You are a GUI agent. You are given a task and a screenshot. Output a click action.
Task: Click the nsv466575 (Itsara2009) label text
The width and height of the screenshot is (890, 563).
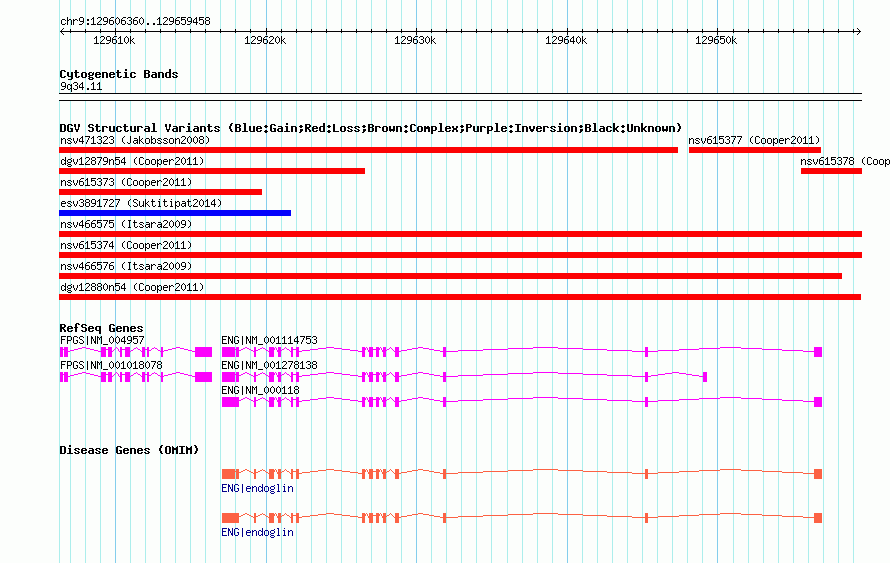pyautogui.click(x=126, y=224)
